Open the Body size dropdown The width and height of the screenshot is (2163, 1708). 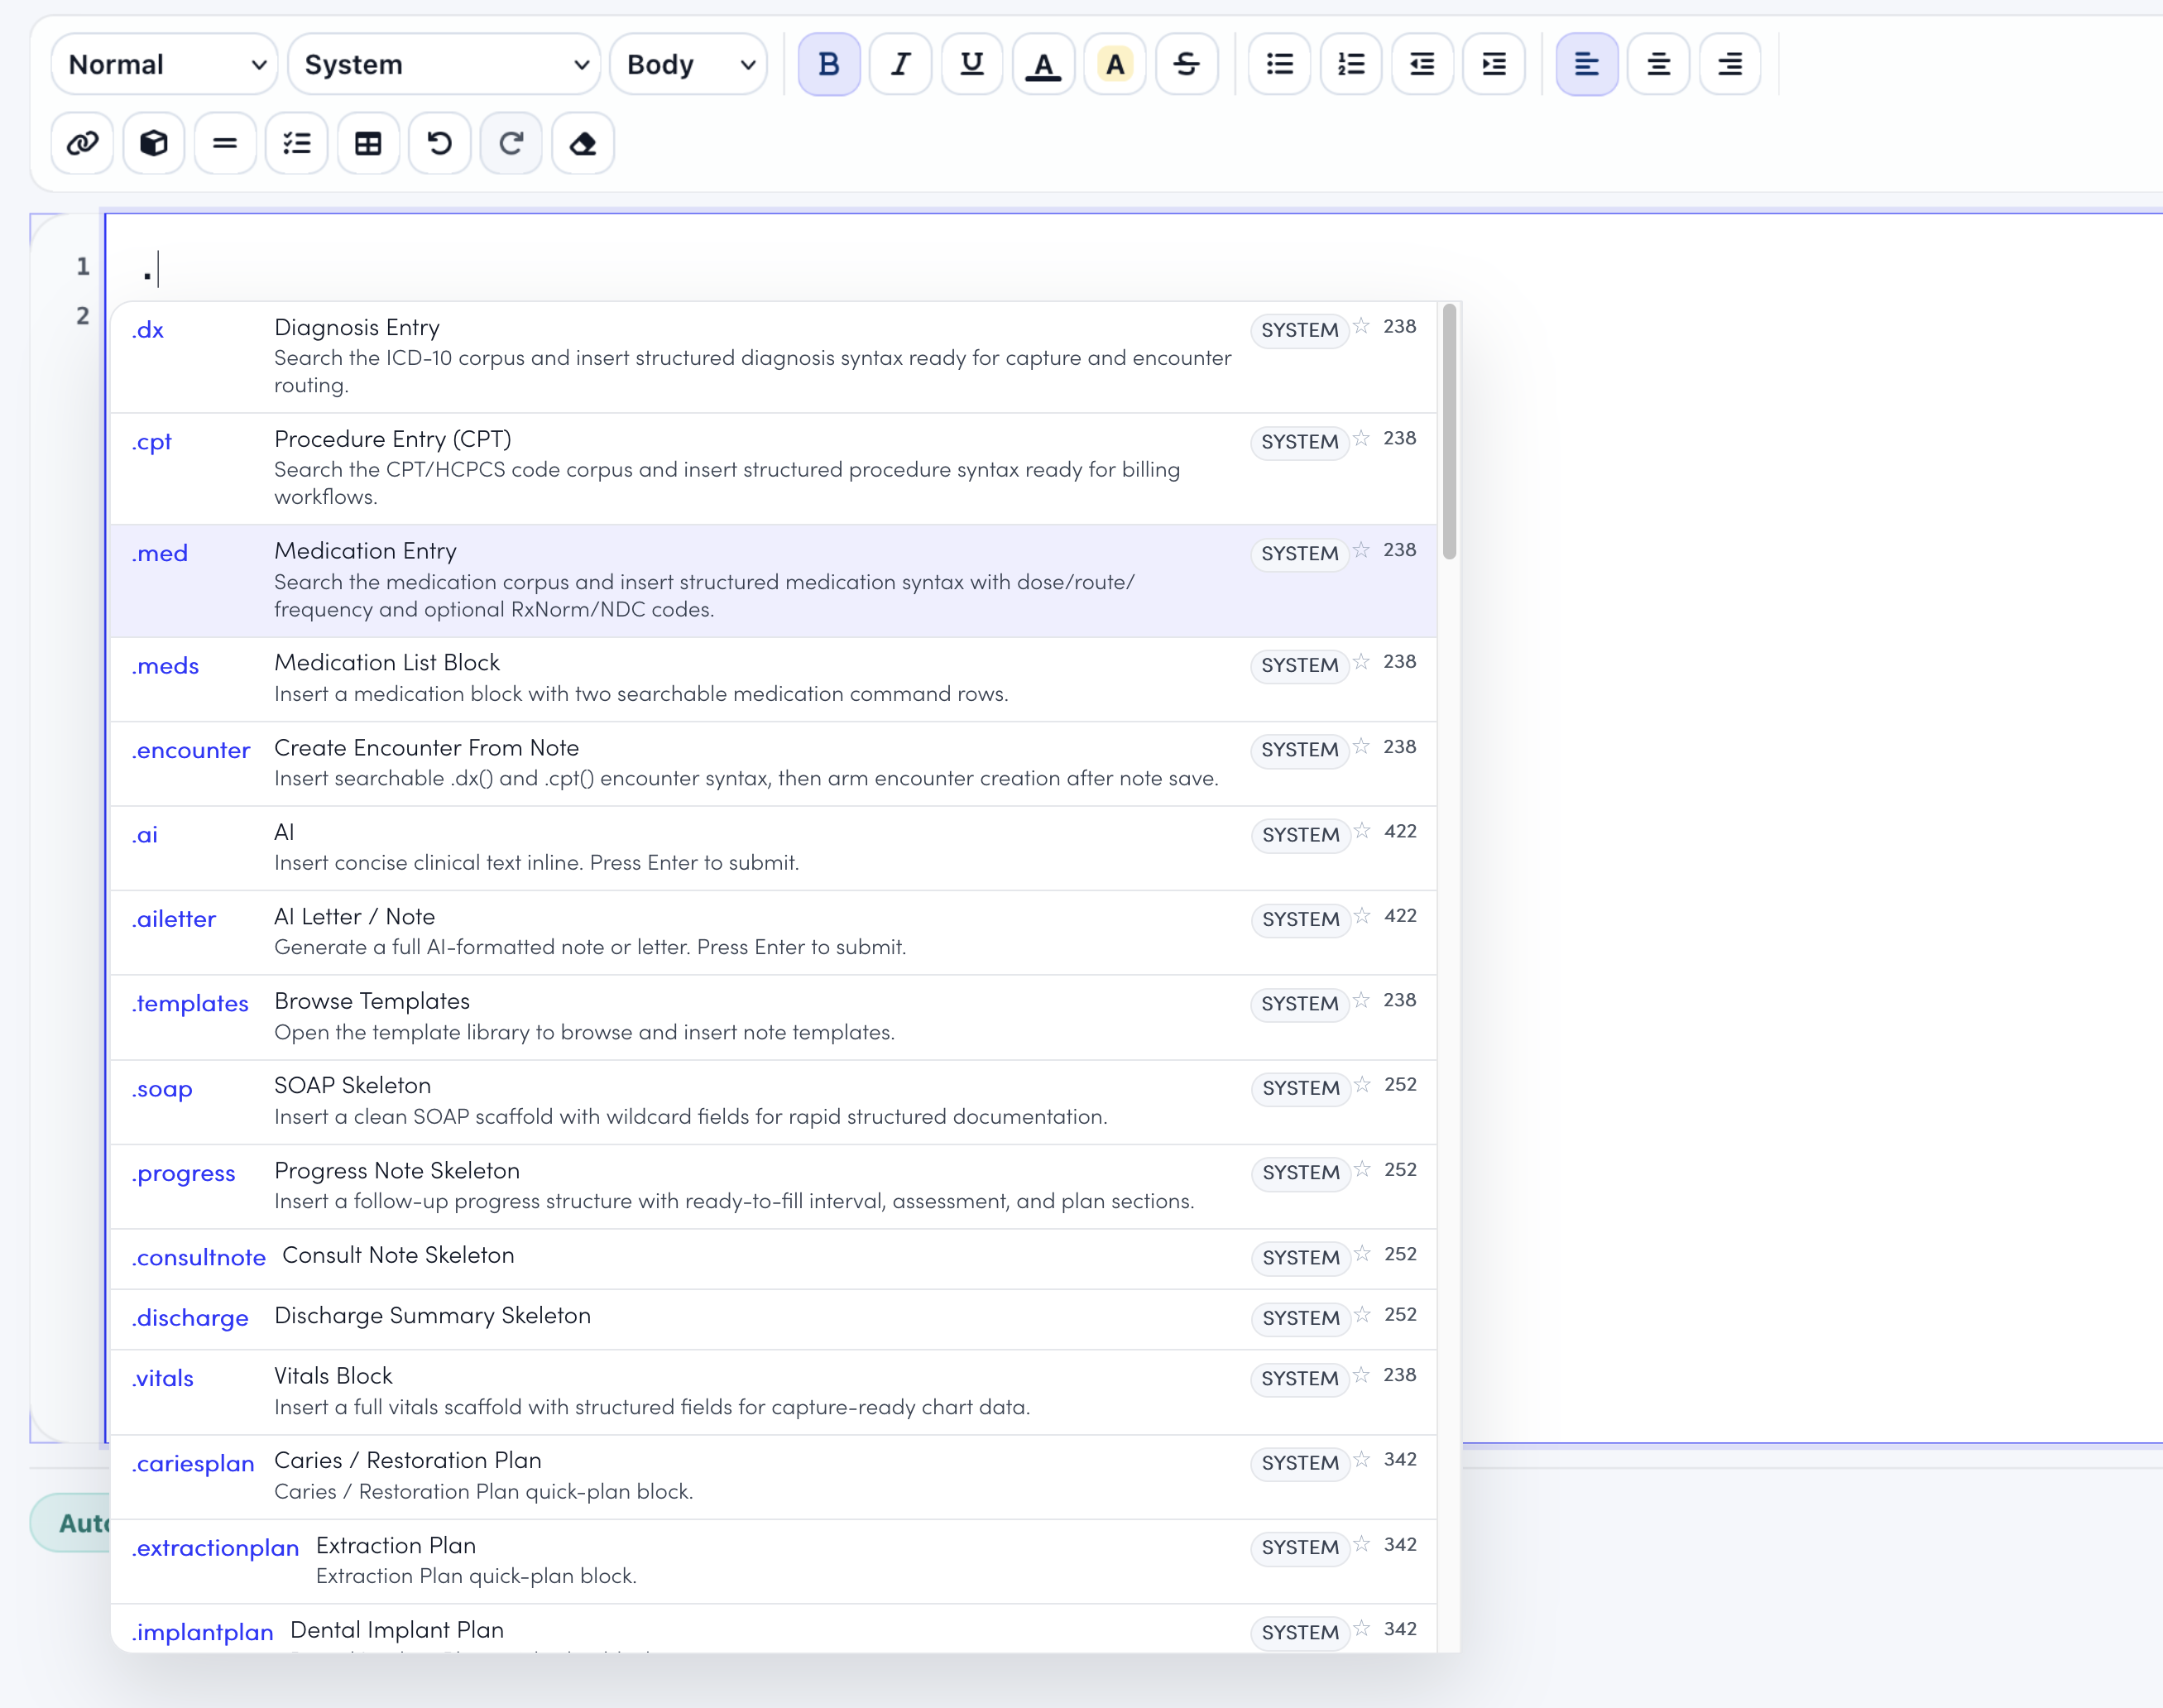[x=688, y=64]
